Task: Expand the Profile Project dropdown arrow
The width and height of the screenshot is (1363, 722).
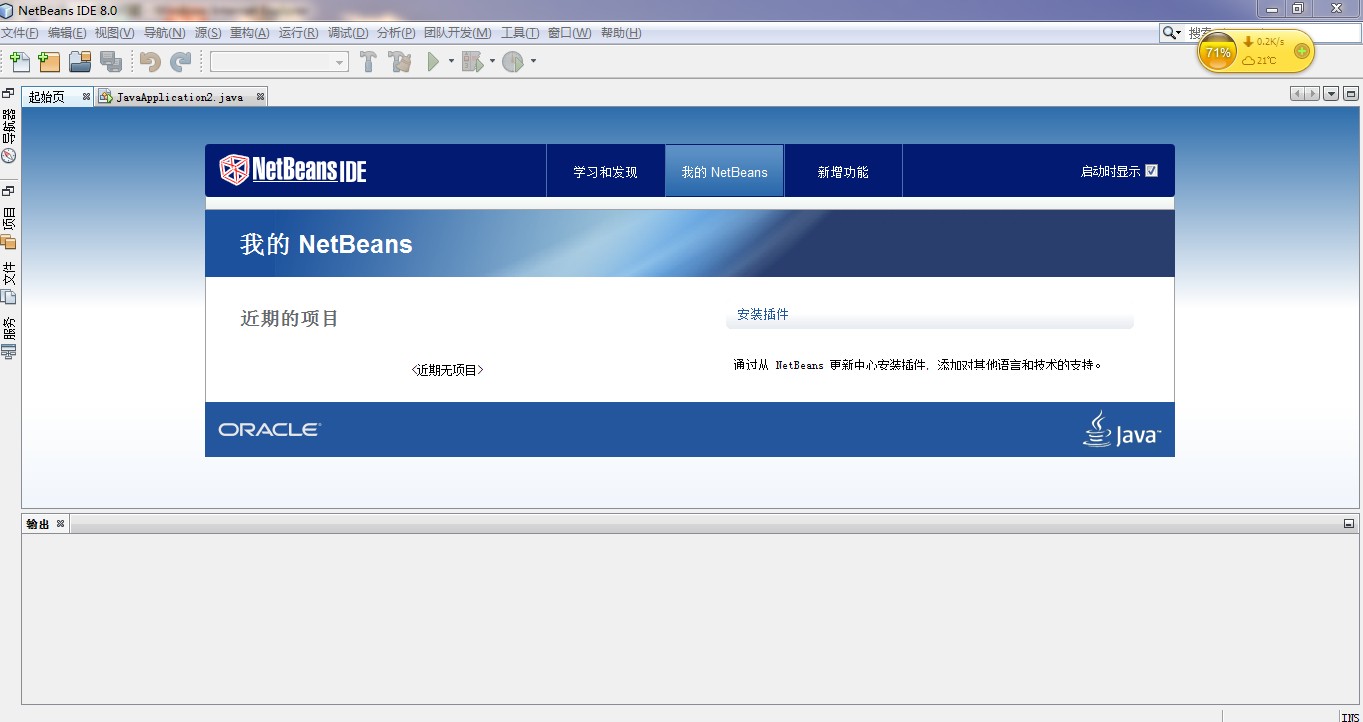Action: (533, 62)
